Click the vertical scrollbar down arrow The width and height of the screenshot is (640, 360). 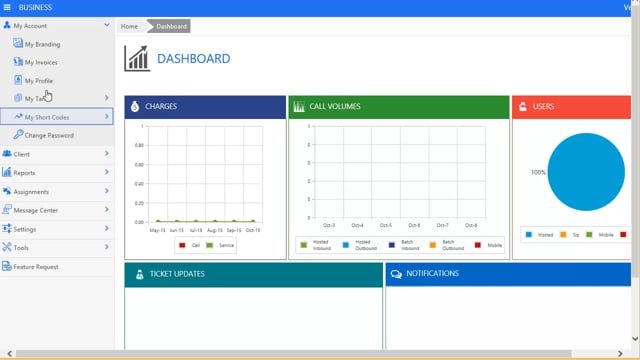(x=635, y=338)
